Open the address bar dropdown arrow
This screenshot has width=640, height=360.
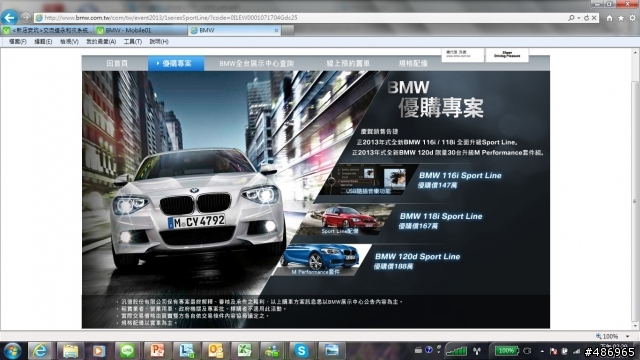[x=579, y=18]
